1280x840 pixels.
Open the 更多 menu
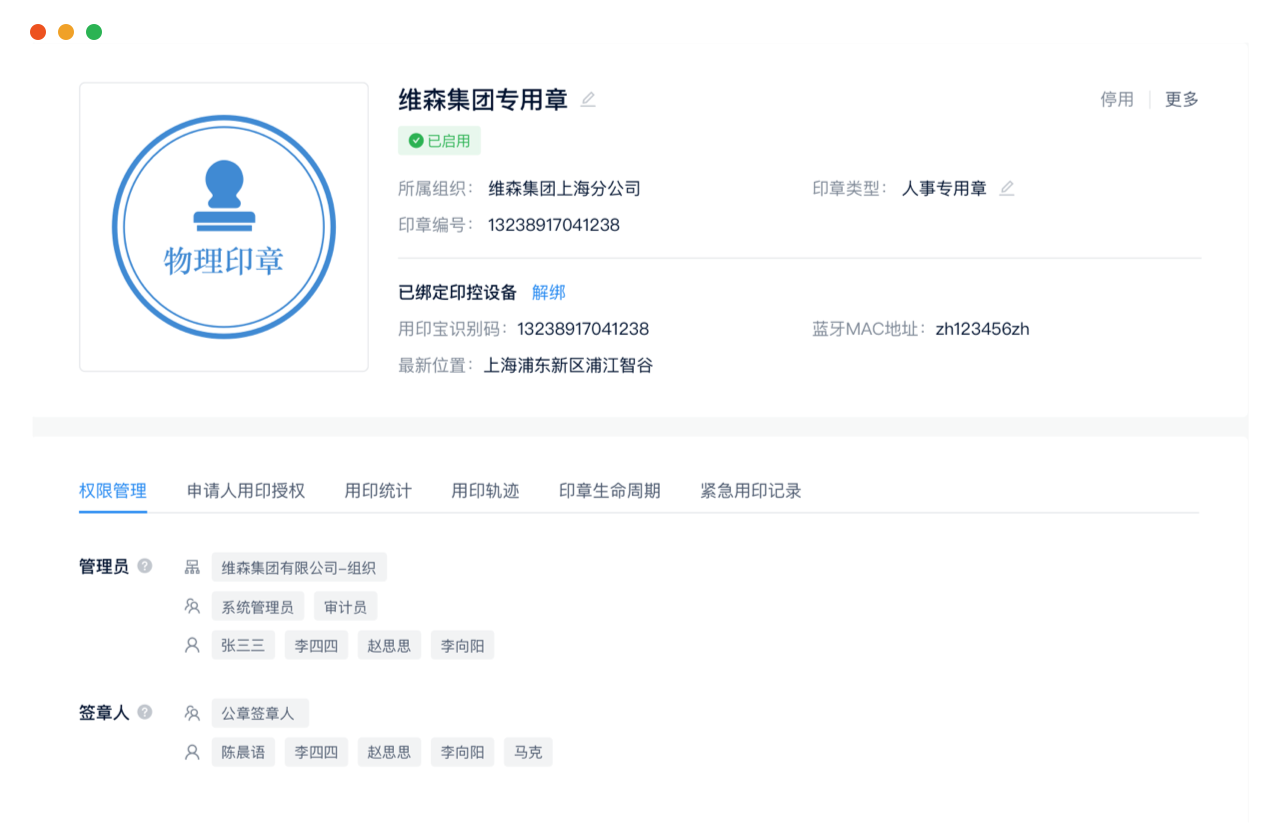(1180, 99)
